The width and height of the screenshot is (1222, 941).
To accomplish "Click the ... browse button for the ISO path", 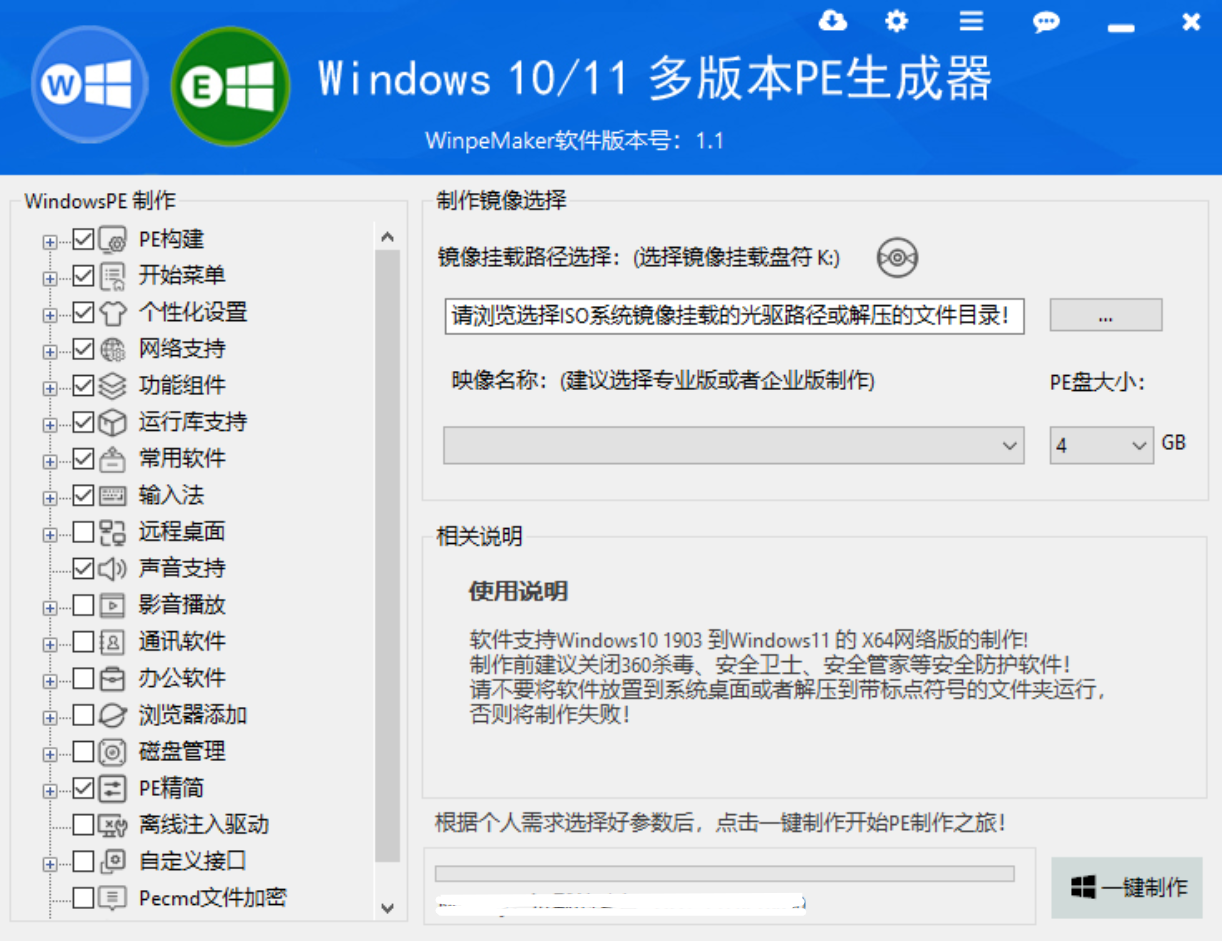I will (x=1105, y=315).
